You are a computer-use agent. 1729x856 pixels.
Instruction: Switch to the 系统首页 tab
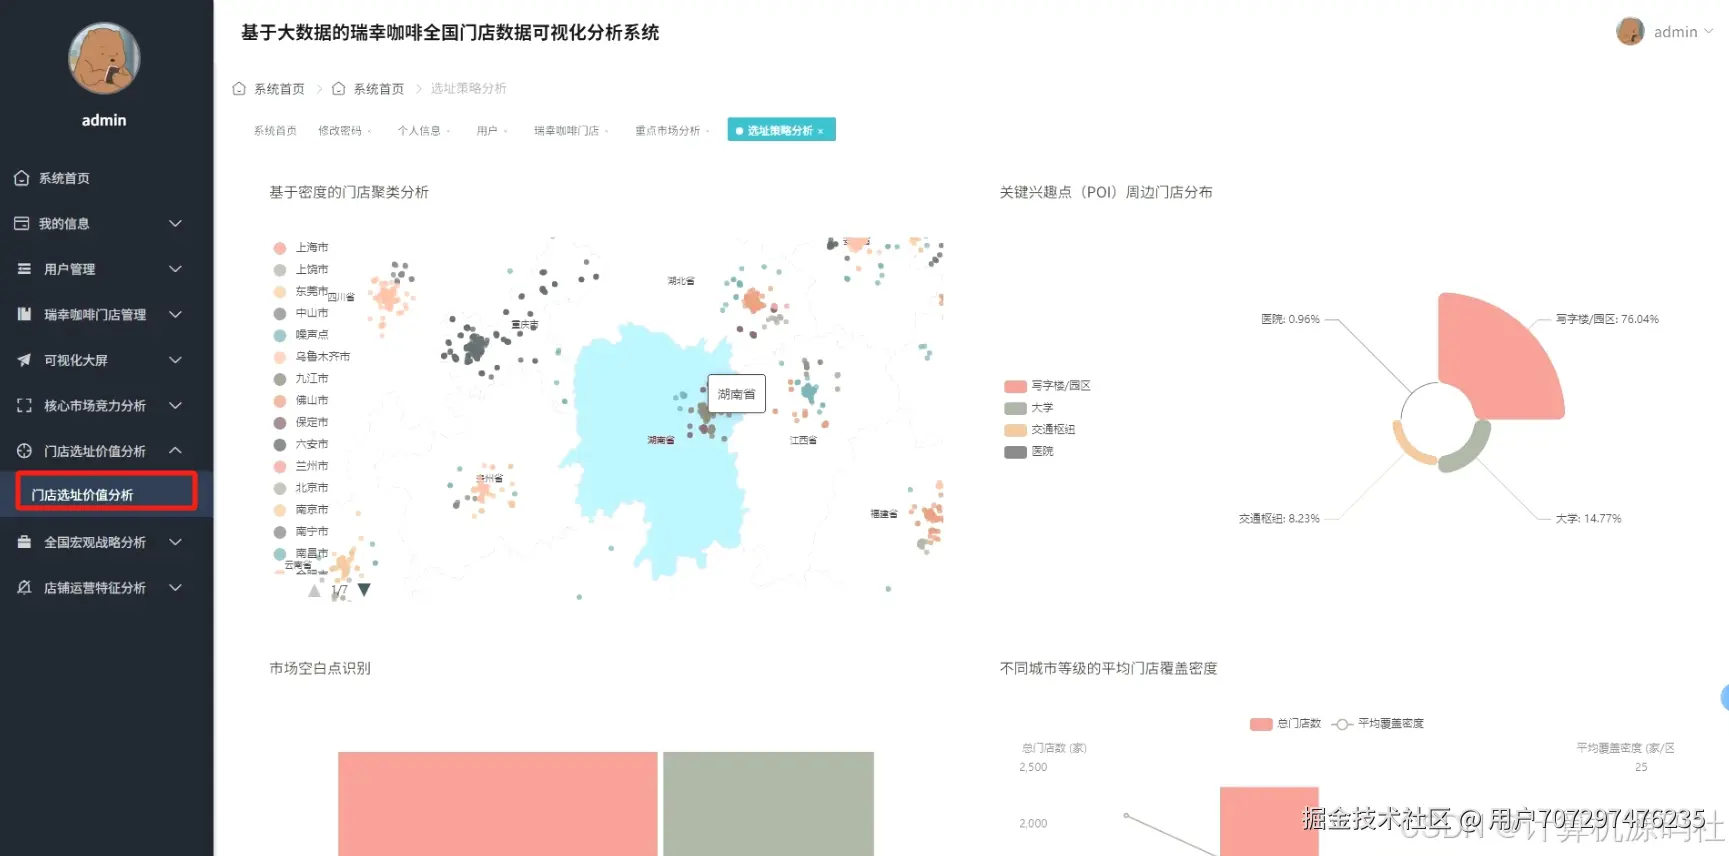275,131
